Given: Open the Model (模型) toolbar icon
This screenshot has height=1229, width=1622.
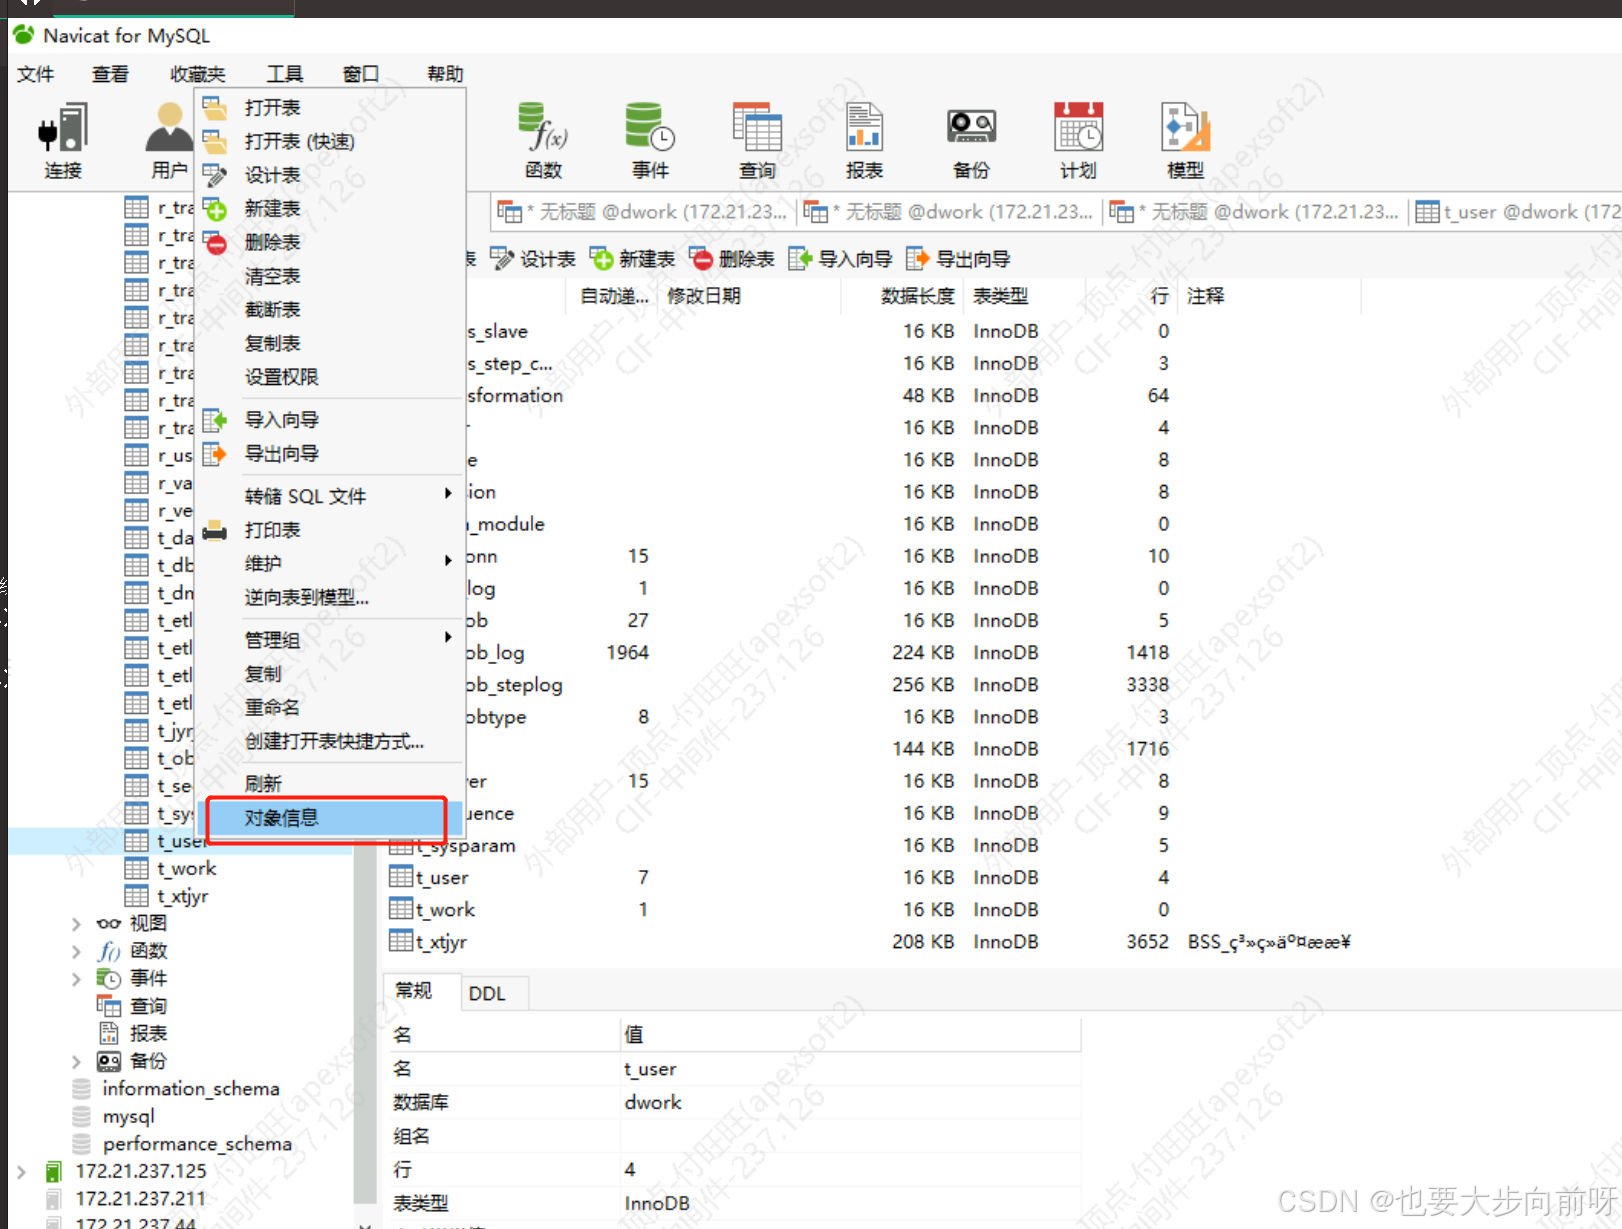Looking at the screenshot, I should click(1185, 140).
